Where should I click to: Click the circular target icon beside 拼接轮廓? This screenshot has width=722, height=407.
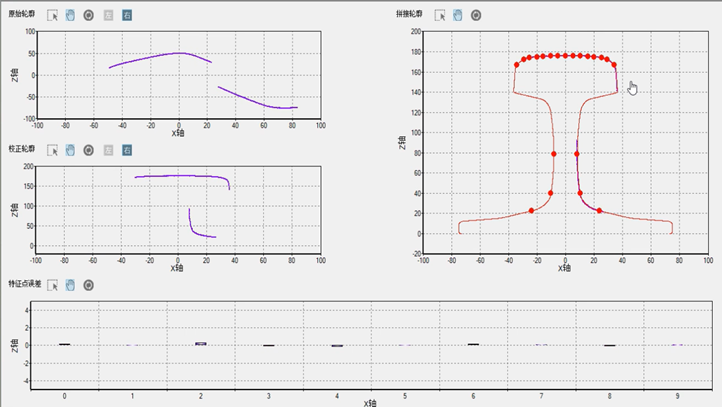[x=476, y=16]
